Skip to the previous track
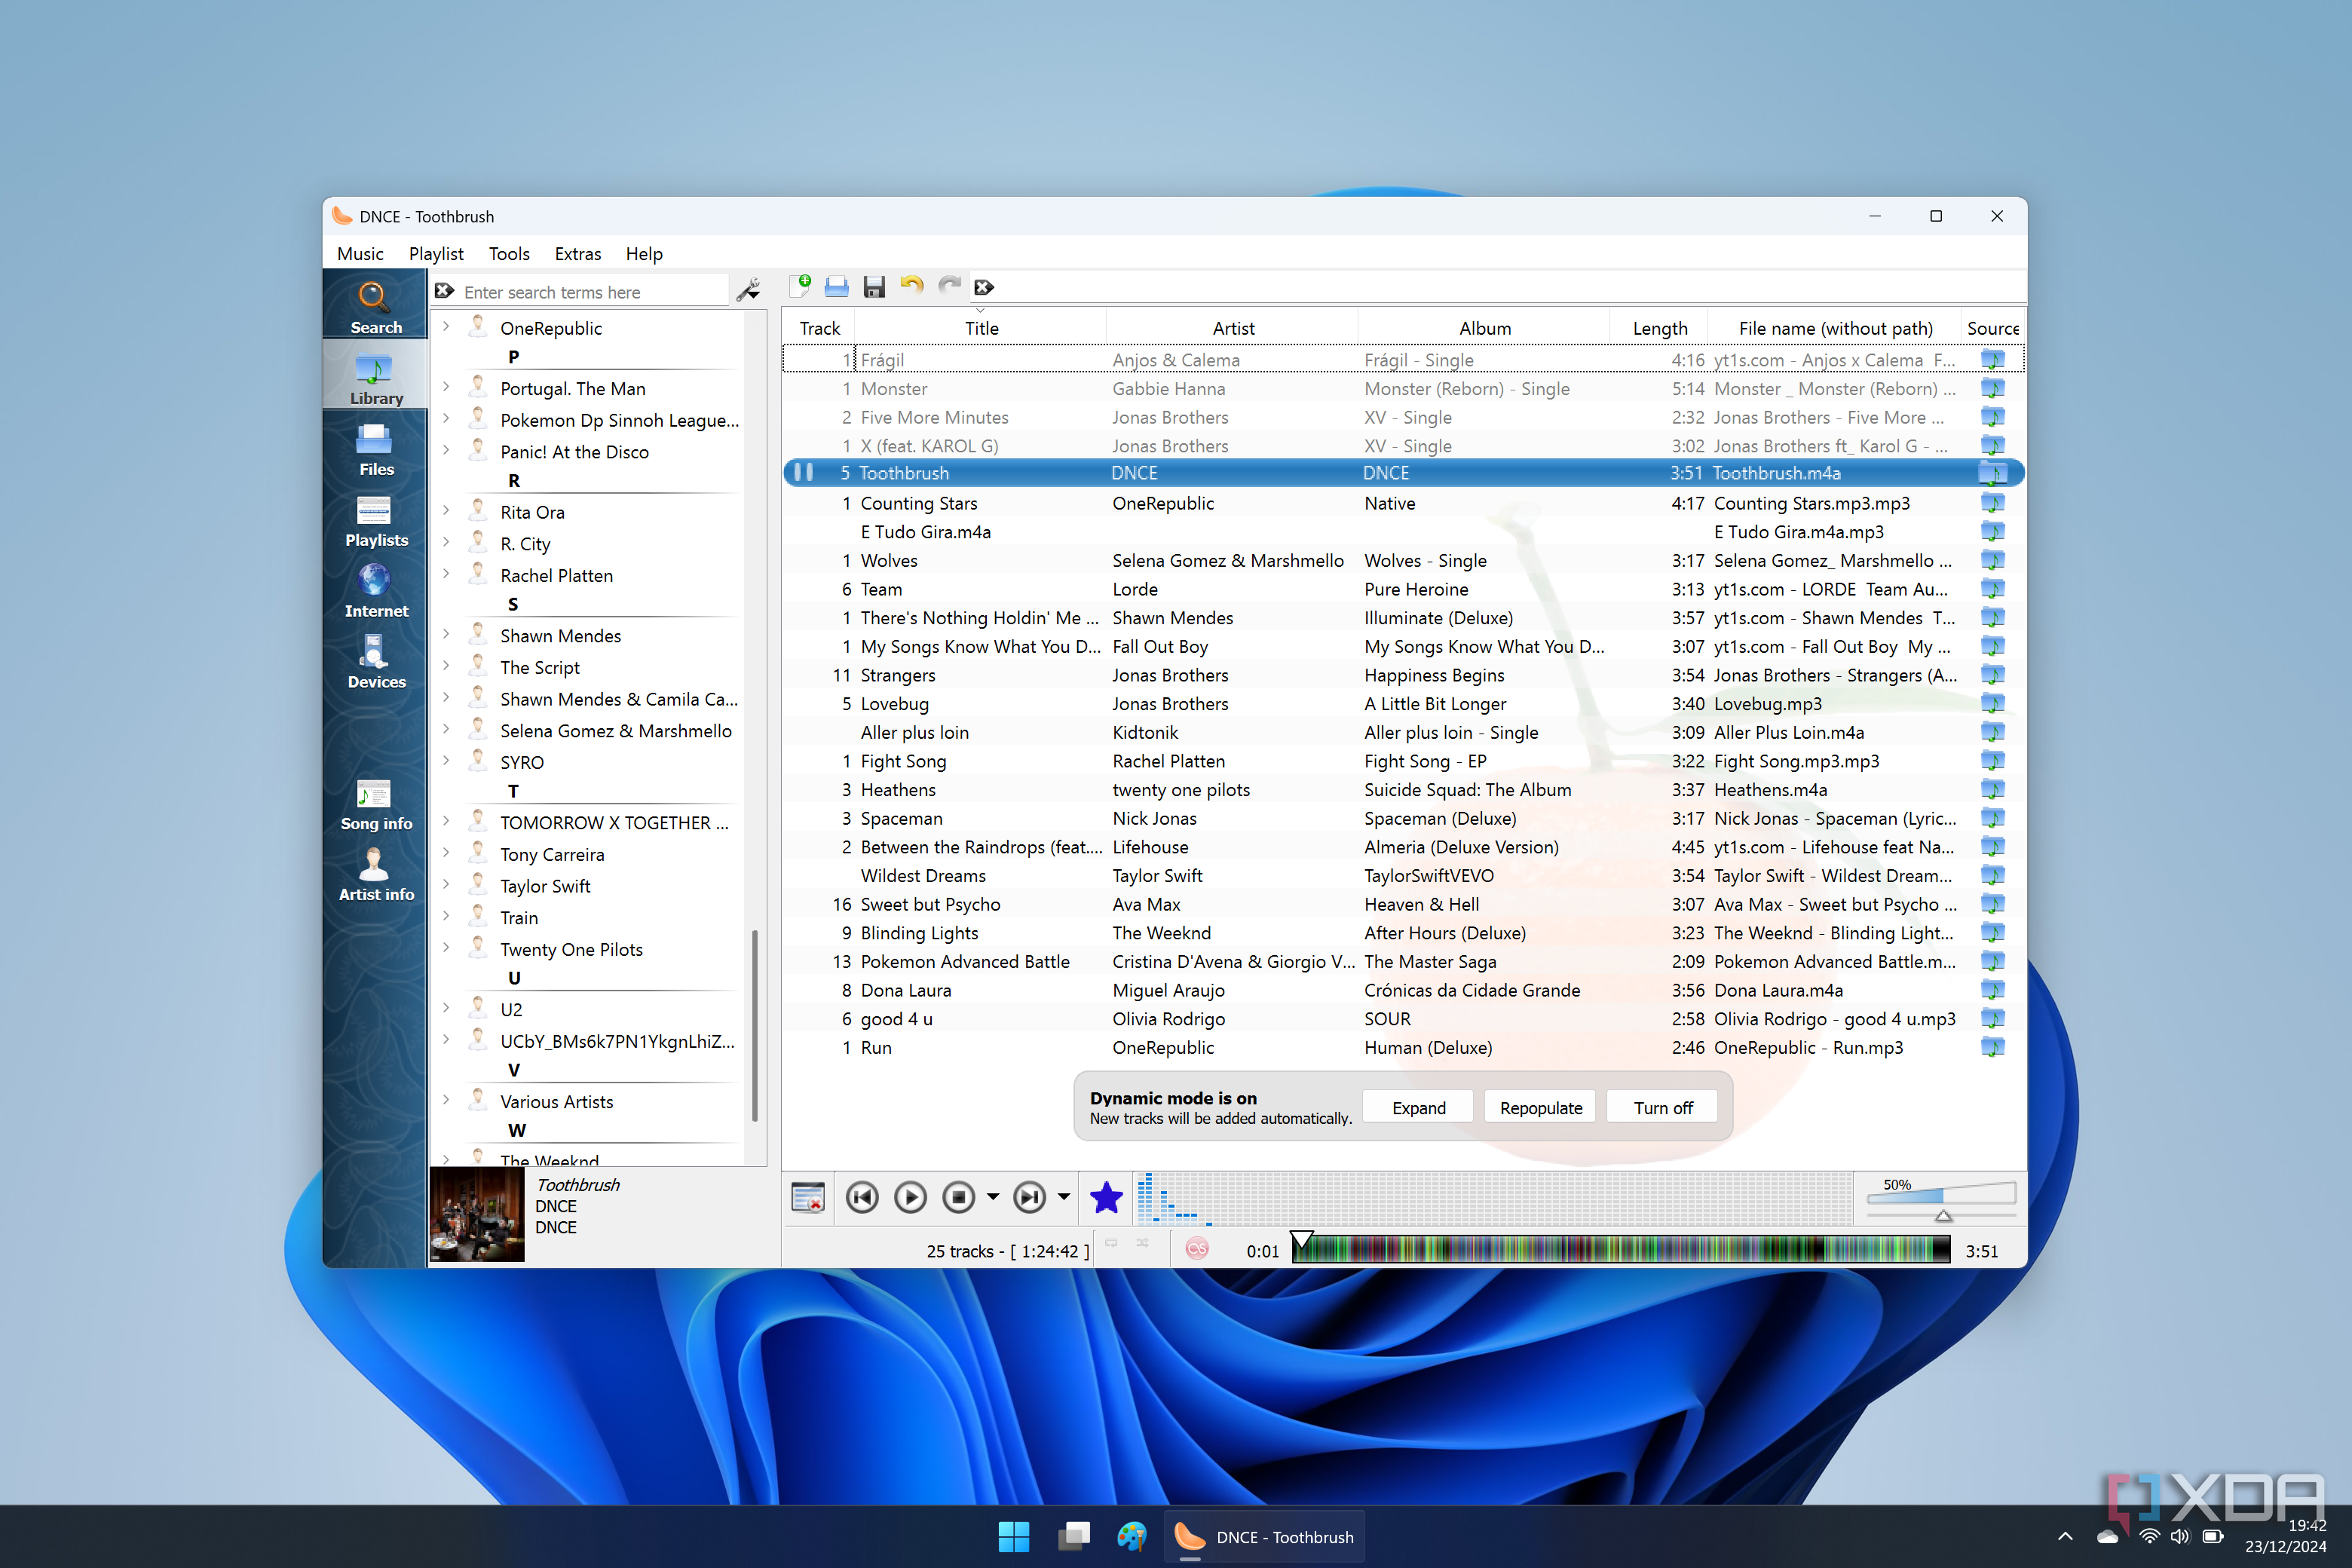 [x=861, y=1197]
